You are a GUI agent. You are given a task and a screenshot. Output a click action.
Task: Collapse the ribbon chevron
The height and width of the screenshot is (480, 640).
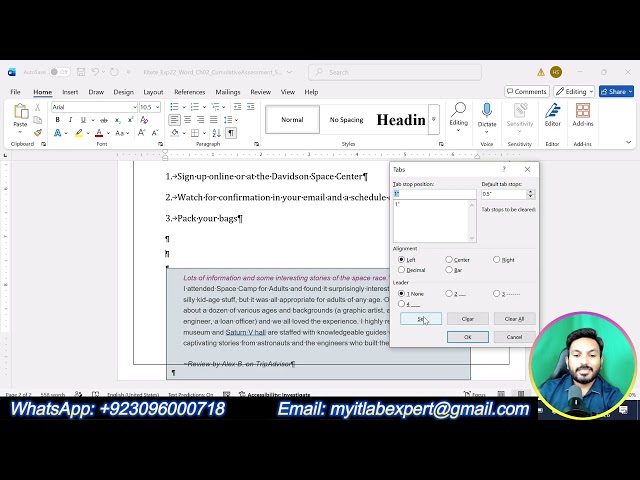(x=629, y=142)
